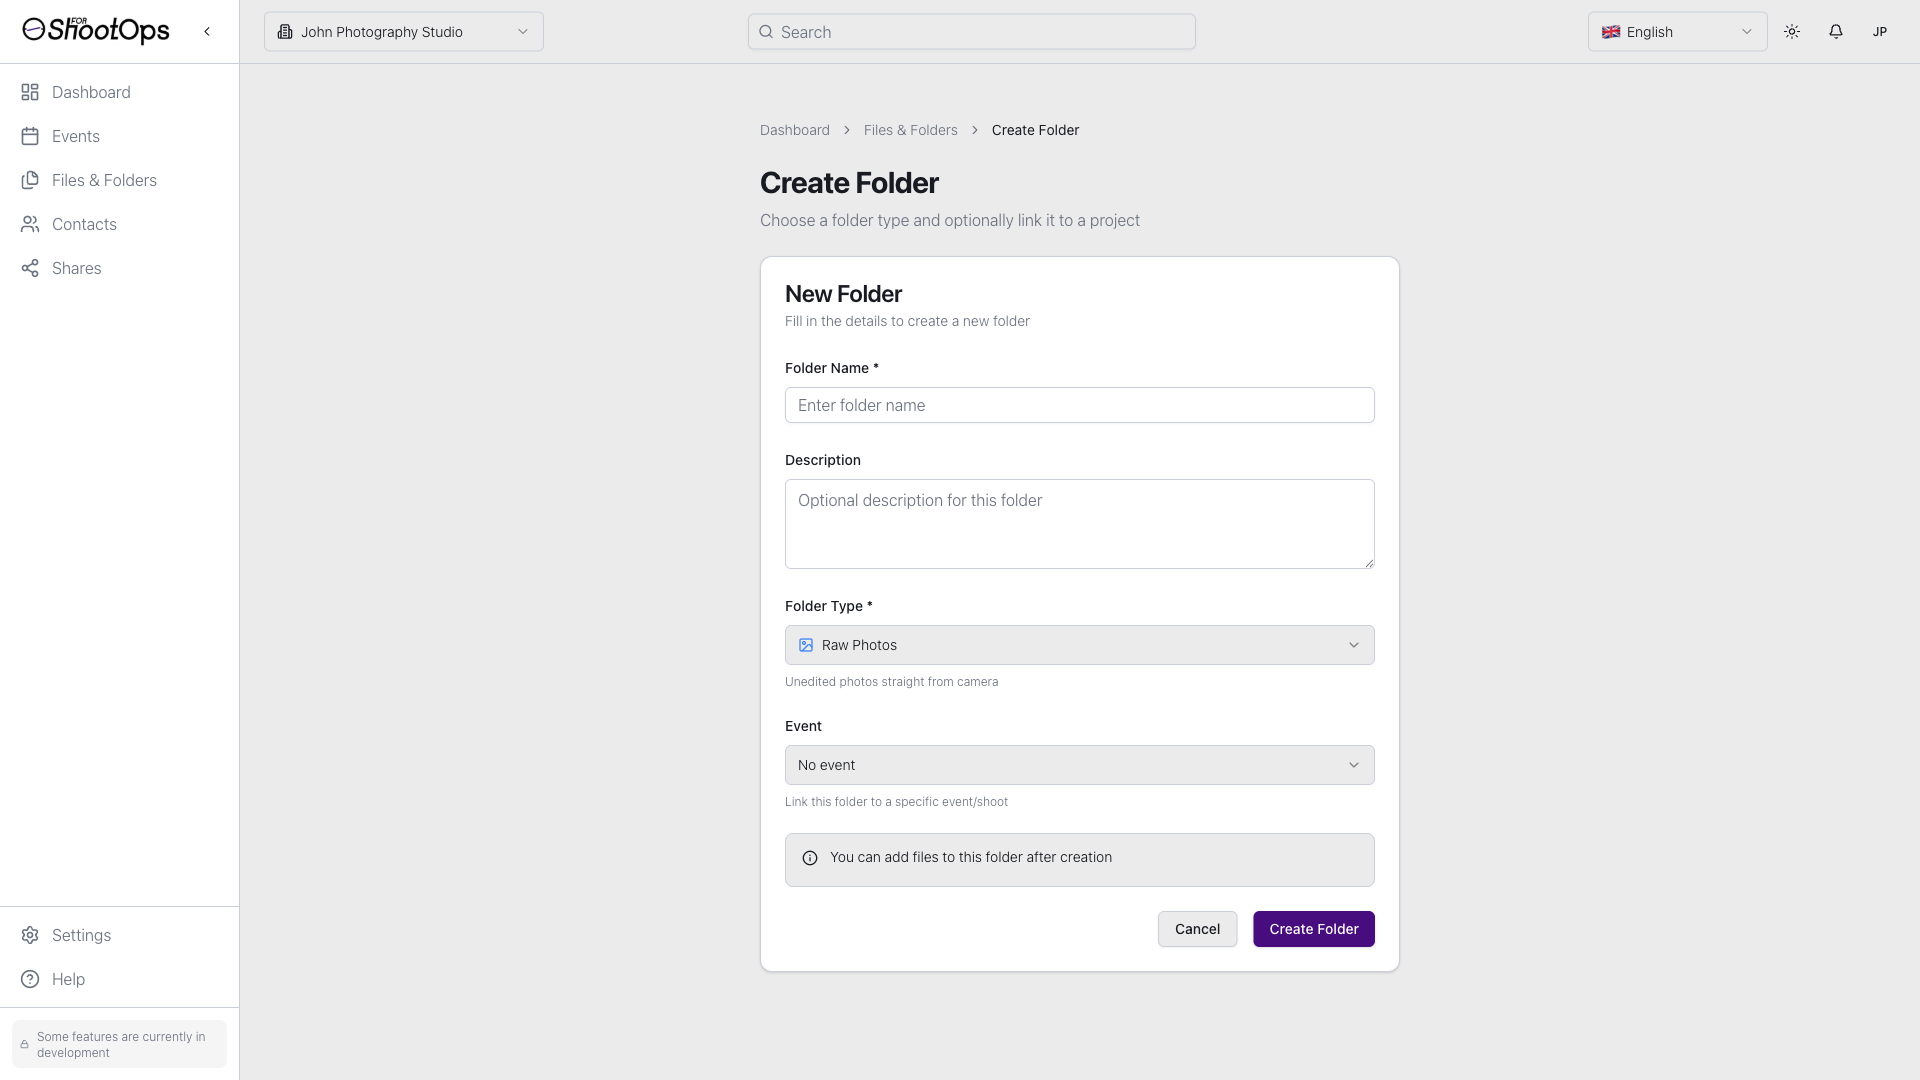Open the JP user avatar menu
The image size is (1920, 1080).
1879,32
